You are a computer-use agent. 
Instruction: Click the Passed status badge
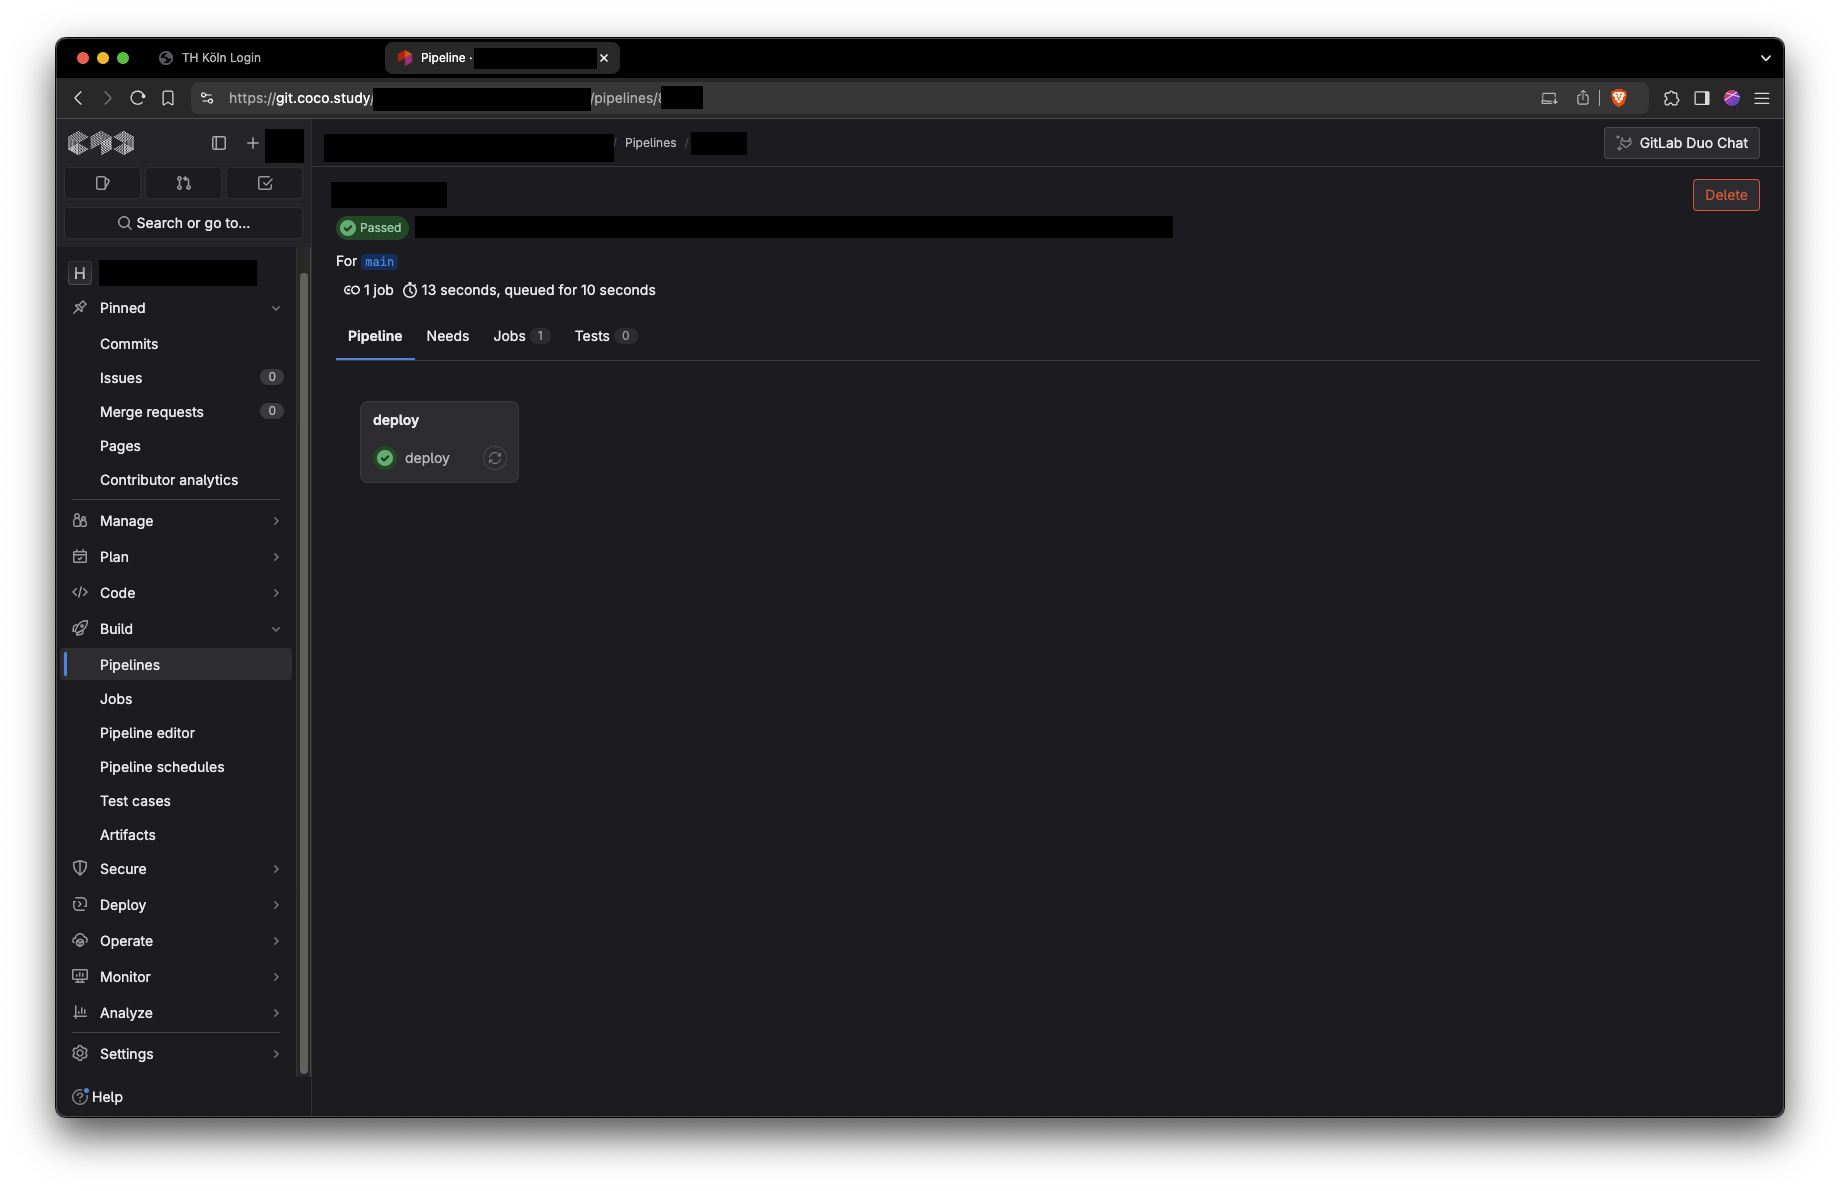[372, 228]
